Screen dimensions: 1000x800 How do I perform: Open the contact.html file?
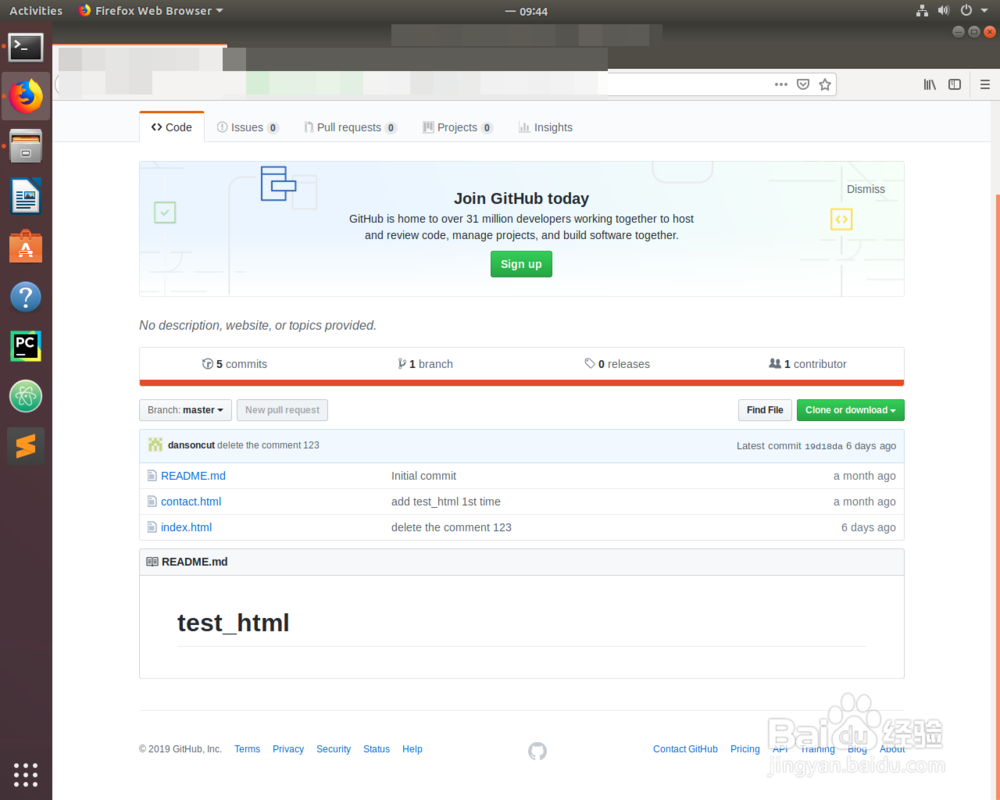191,501
